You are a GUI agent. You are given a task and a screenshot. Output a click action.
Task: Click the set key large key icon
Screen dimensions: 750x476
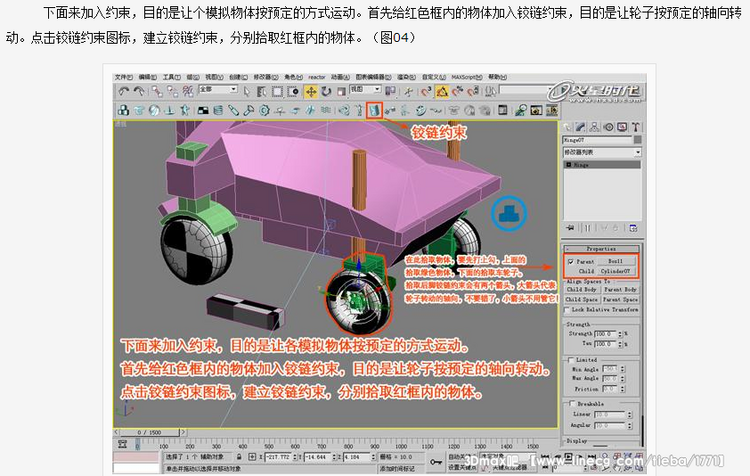[436, 462]
